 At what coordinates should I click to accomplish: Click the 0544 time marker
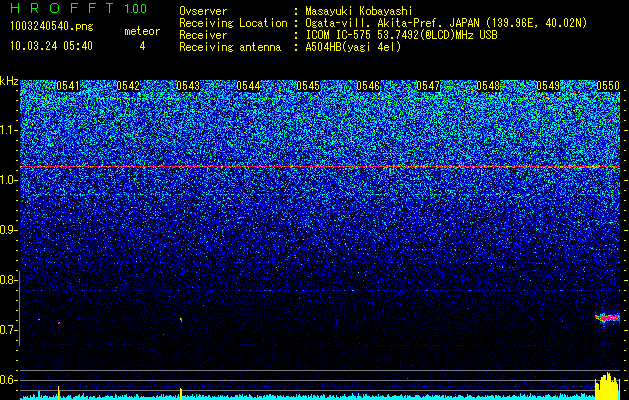248,86
